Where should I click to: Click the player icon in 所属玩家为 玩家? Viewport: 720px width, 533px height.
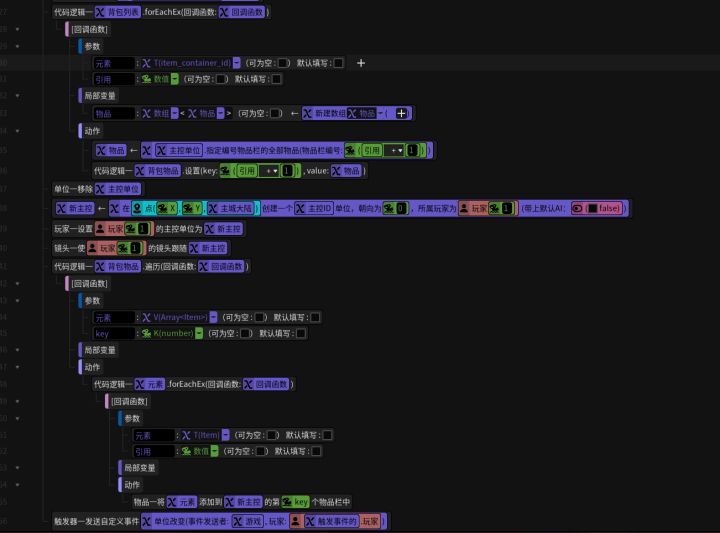[x=464, y=208]
